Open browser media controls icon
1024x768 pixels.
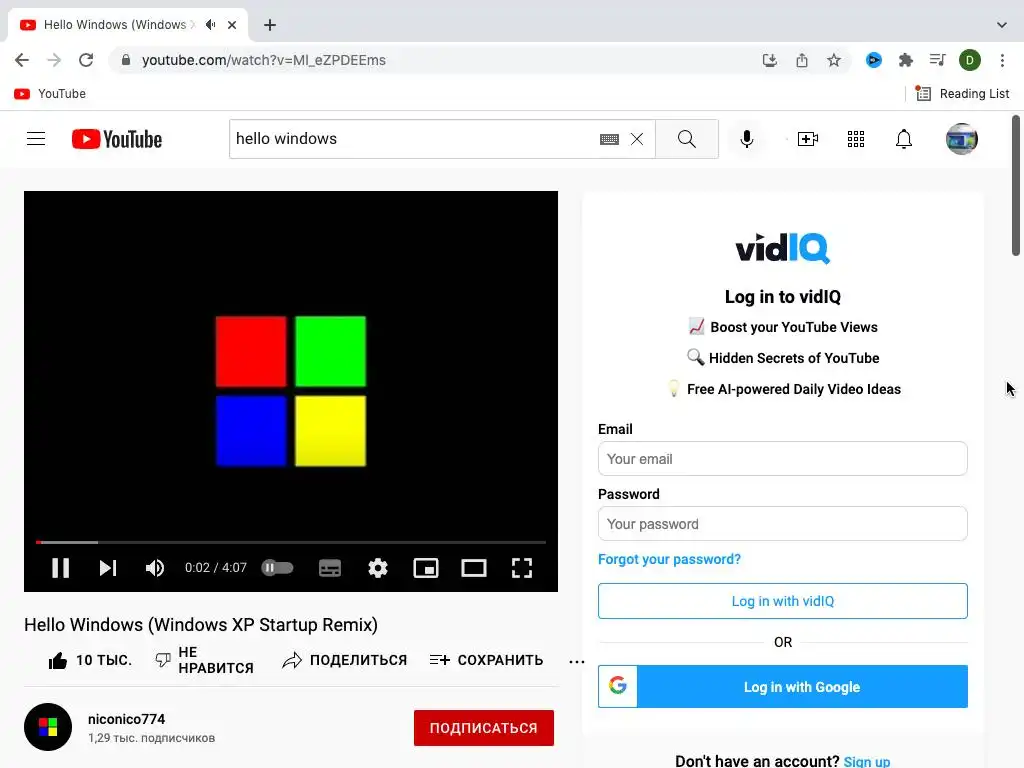pos(938,60)
